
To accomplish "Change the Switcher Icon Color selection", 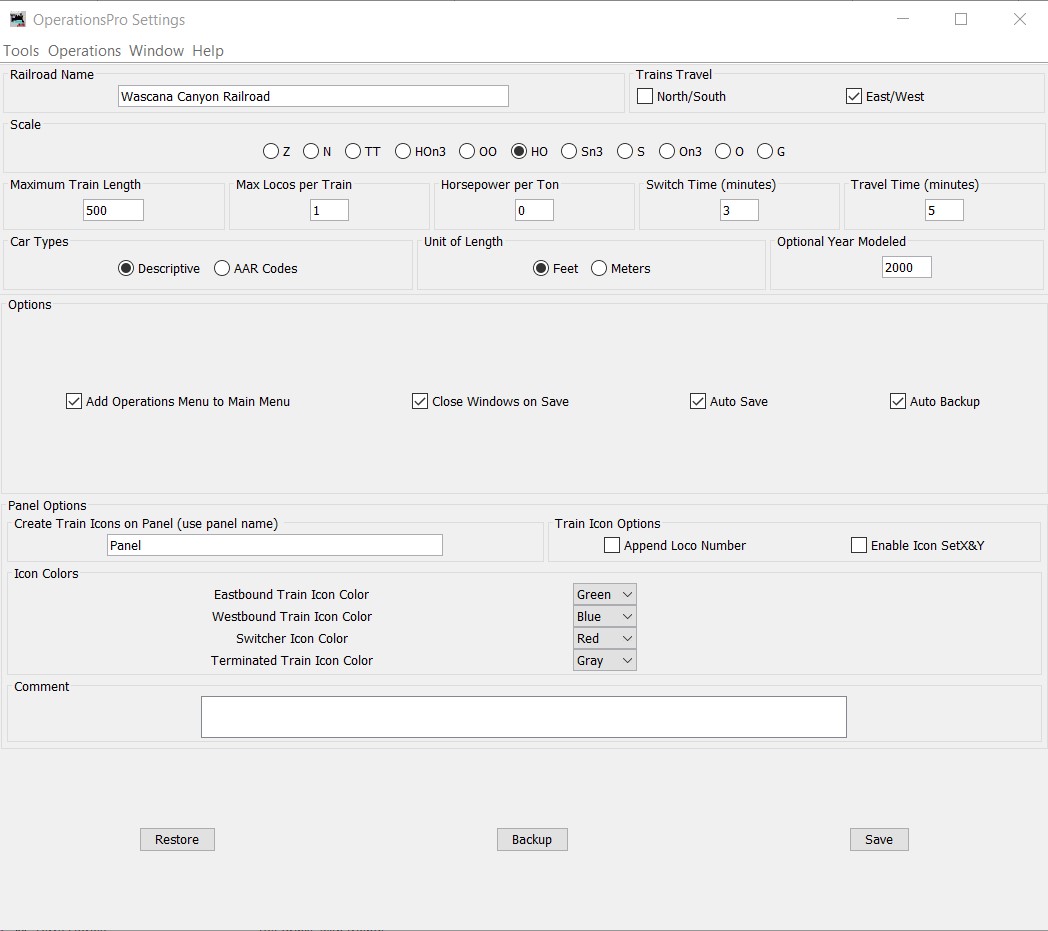I will pos(604,638).
